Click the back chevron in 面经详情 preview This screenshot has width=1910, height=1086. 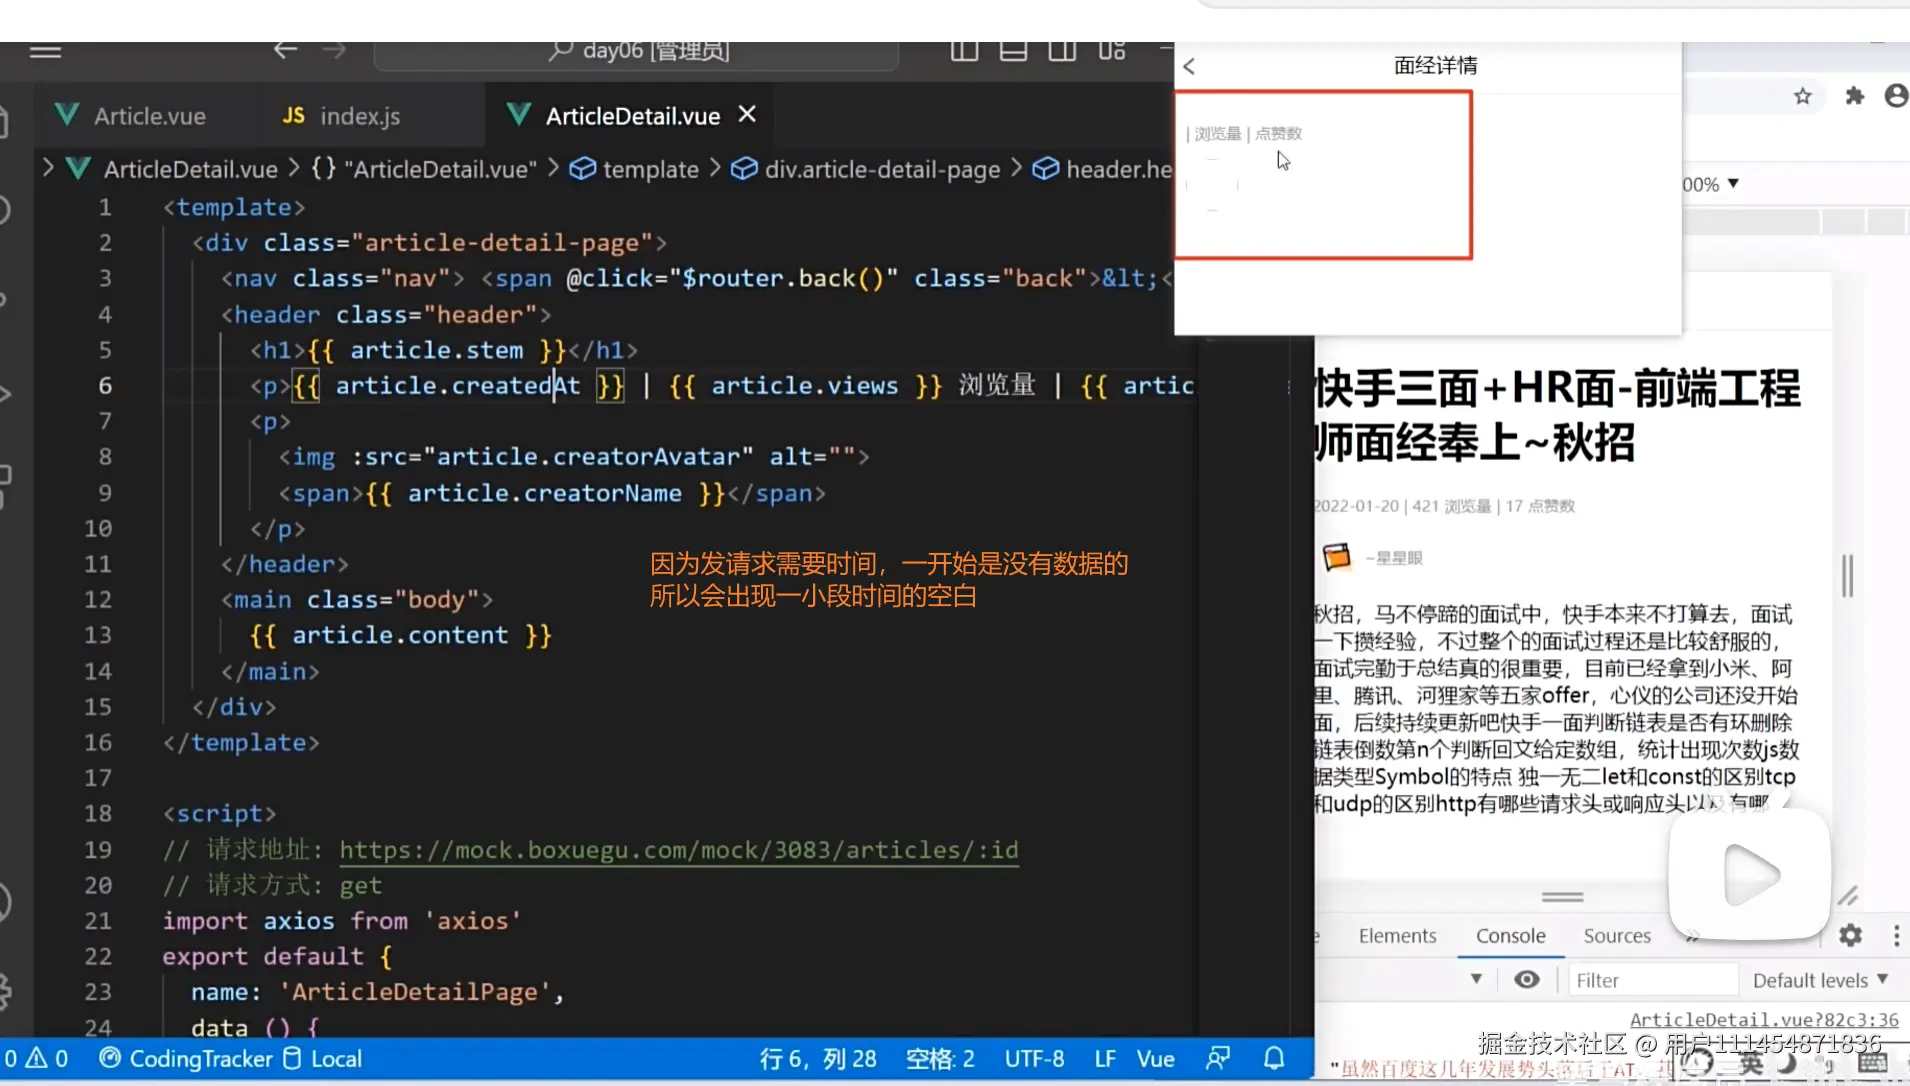tap(1189, 66)
